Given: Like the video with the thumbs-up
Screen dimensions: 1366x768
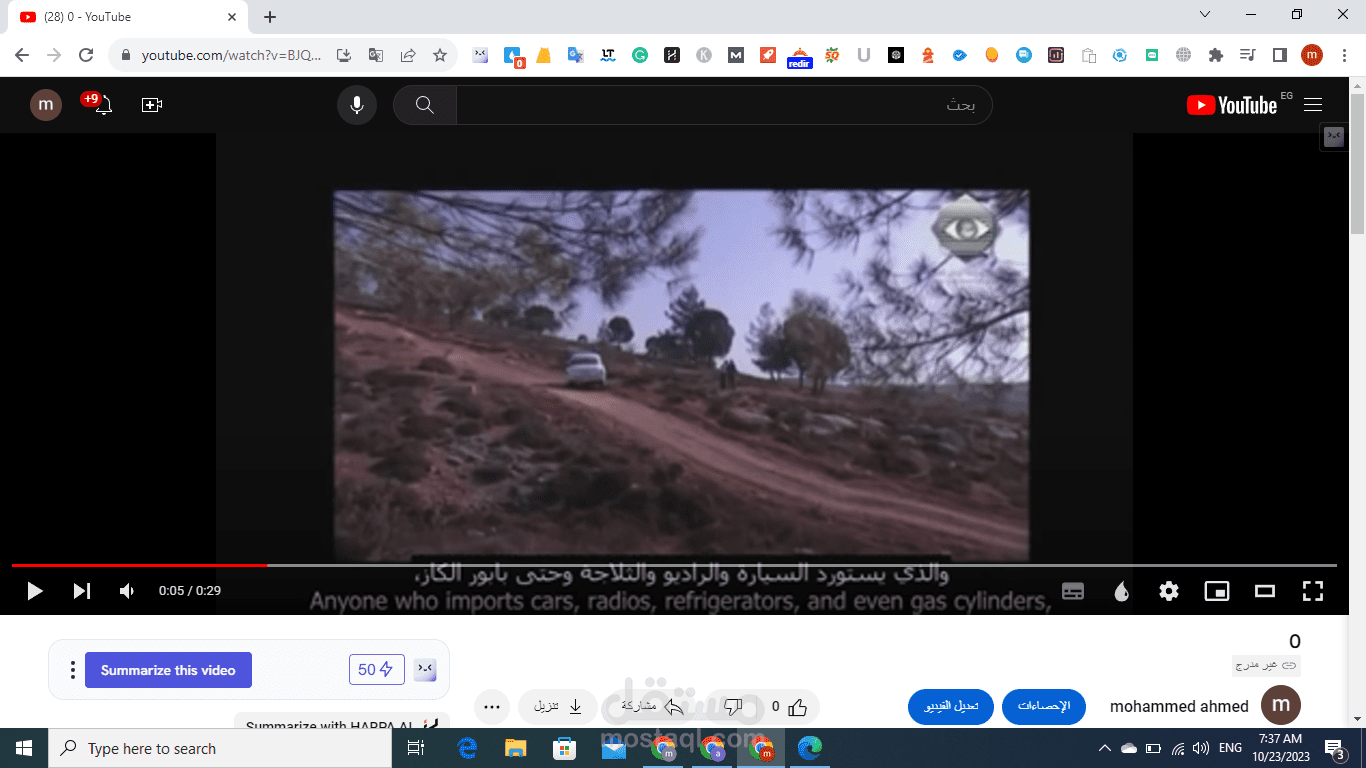Looking at the screenshot, I should [797, 706].
